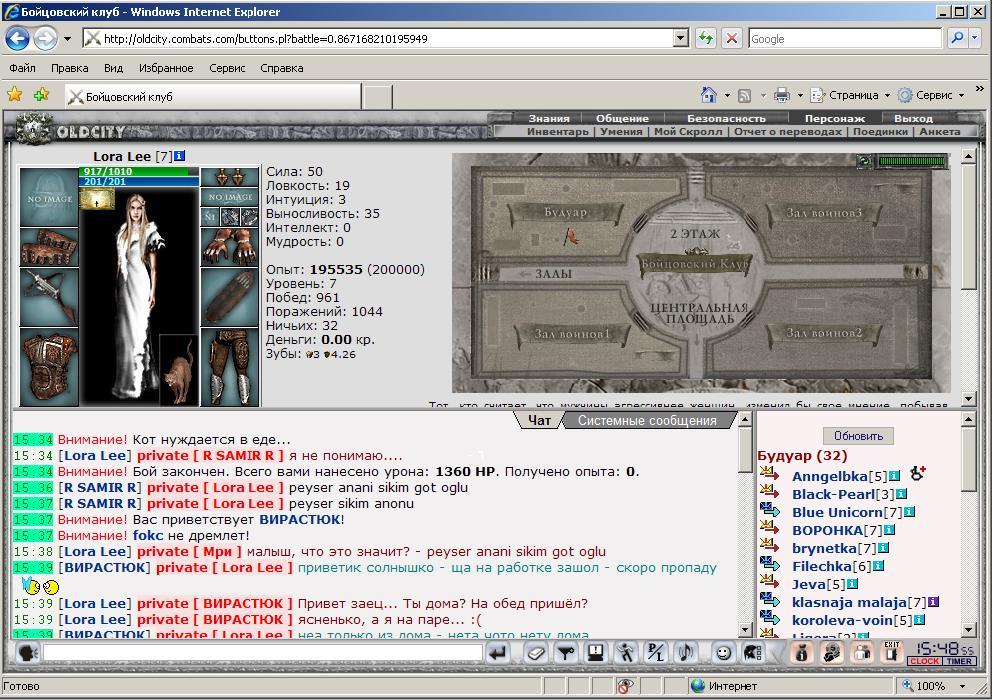Click the clan skull emblem icon in bottom toolbar
This screenshot has width=992, height=700.
831,652
